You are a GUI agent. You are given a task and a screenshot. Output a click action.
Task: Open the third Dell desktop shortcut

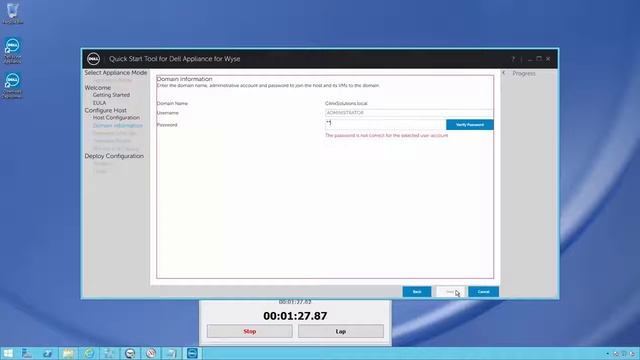point(13,85)
